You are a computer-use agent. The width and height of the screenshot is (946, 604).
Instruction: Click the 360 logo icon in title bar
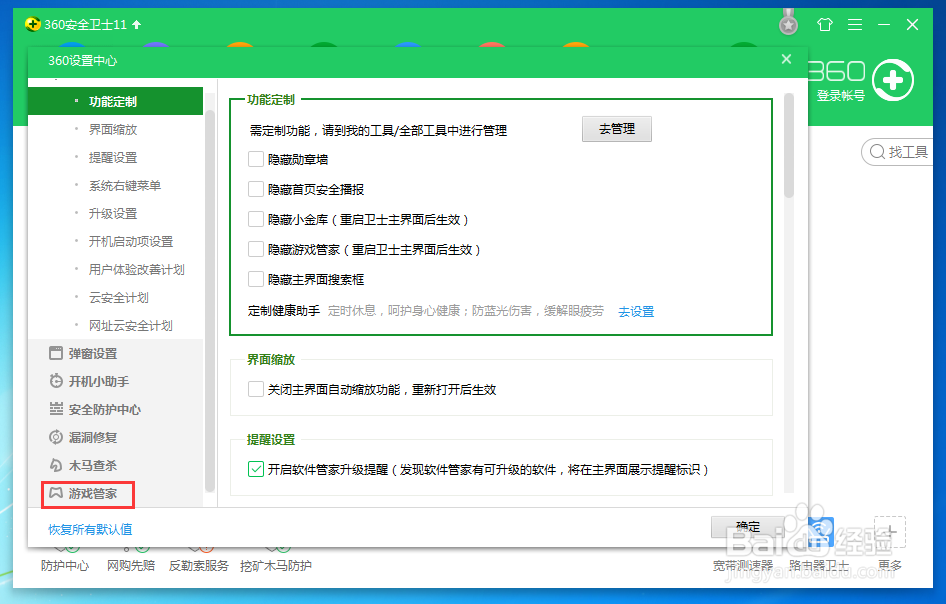[33, 24]
